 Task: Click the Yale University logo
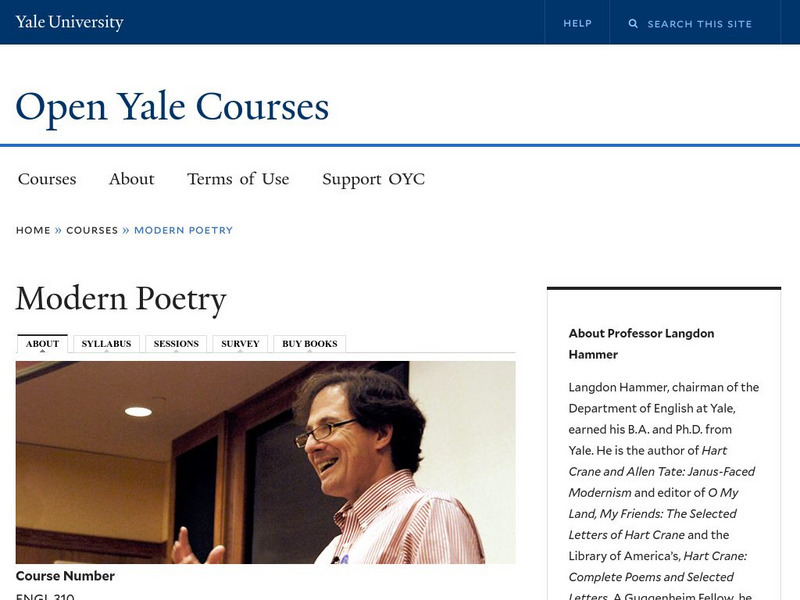[70, 22]
